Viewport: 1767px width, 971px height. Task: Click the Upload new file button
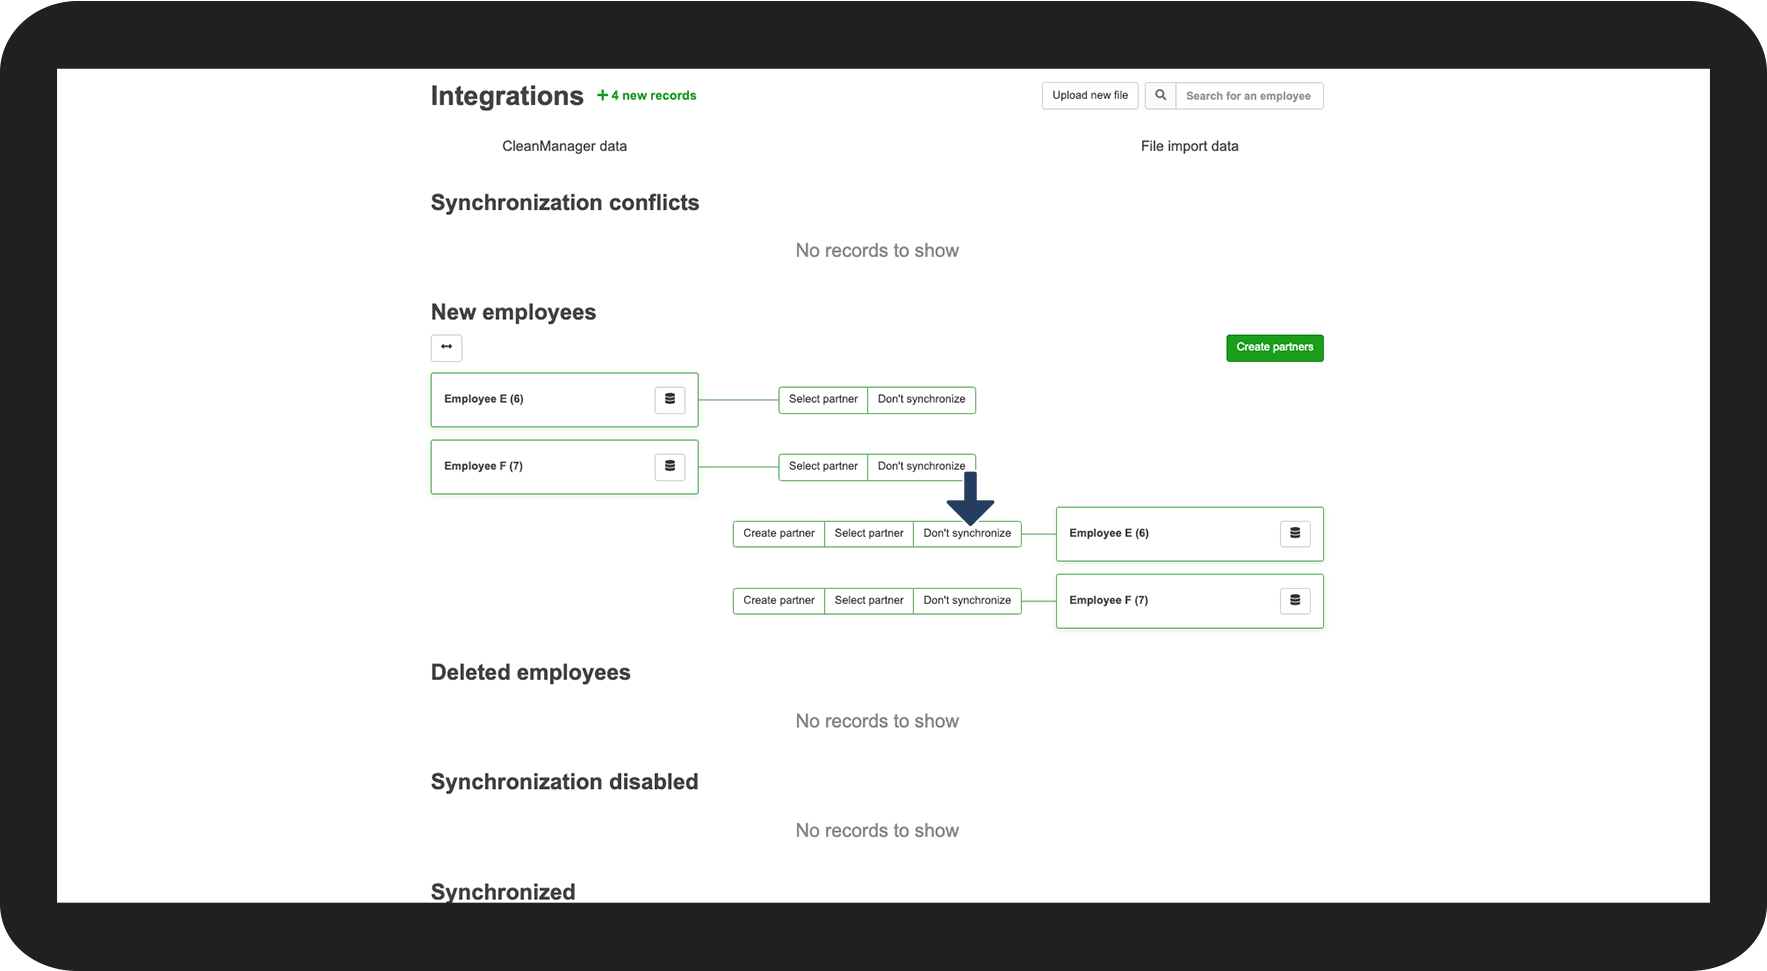1090,96
